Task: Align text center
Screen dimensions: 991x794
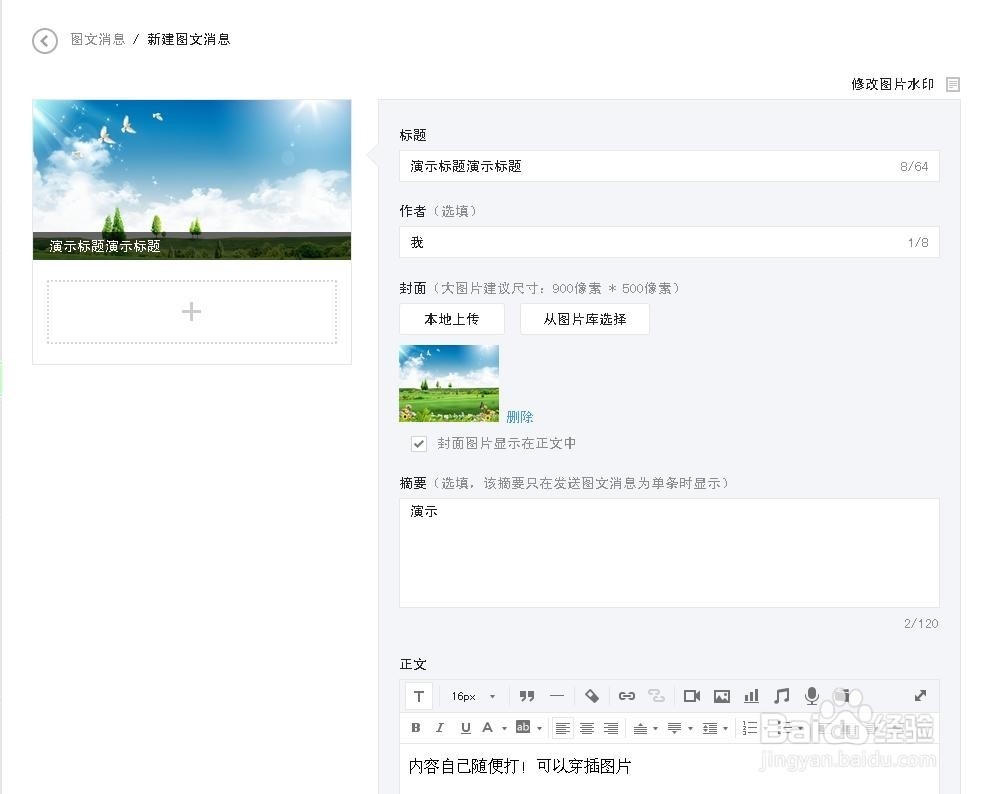Action: [587, 728]
